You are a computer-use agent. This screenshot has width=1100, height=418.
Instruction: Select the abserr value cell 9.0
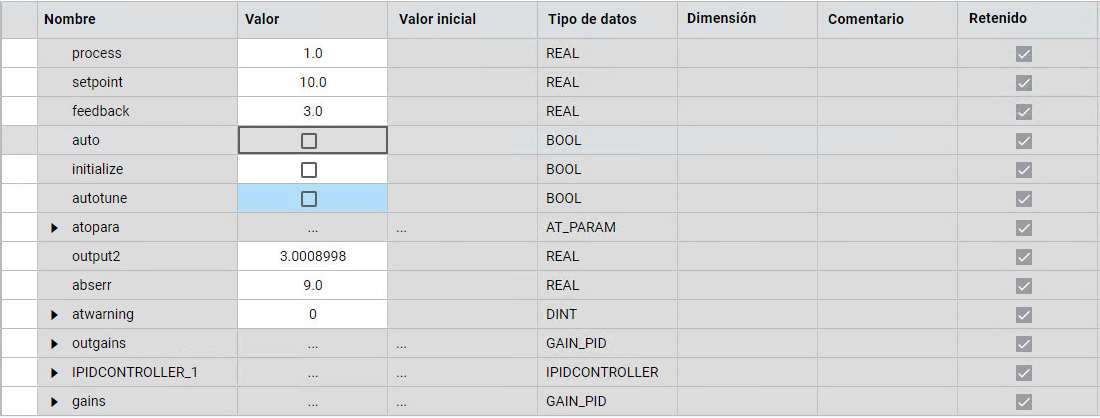pos(312,286)
